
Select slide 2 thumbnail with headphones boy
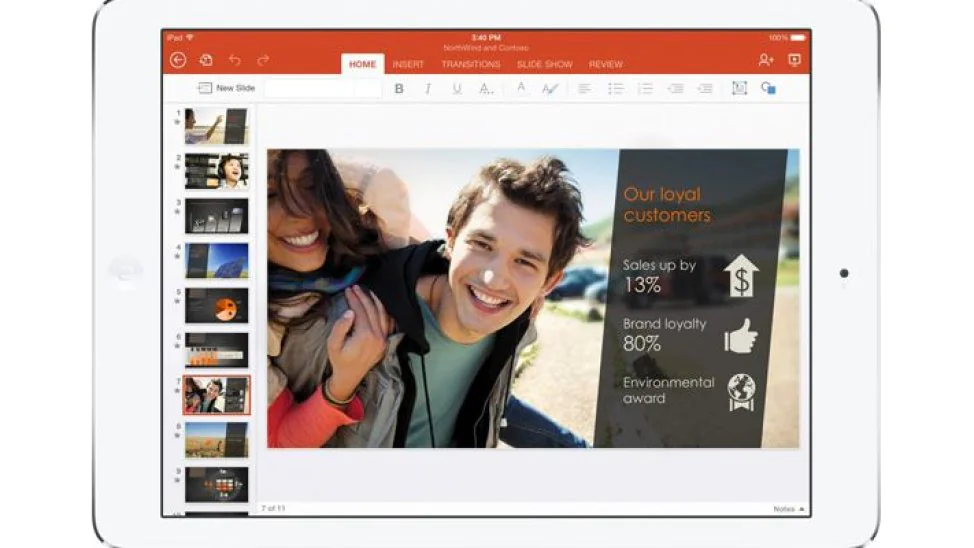point(216,171)
